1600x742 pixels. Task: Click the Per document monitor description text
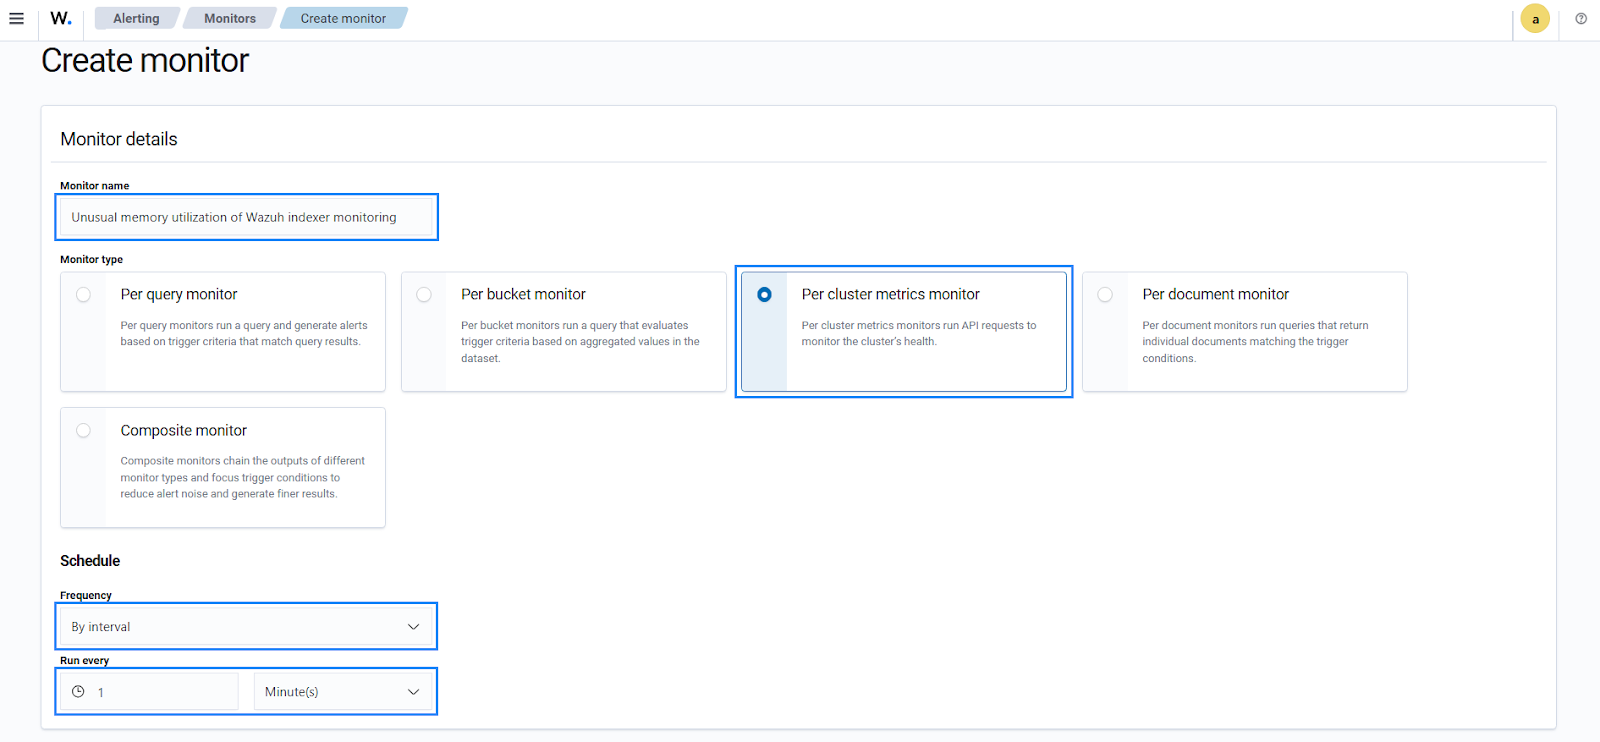(1255, 341)
